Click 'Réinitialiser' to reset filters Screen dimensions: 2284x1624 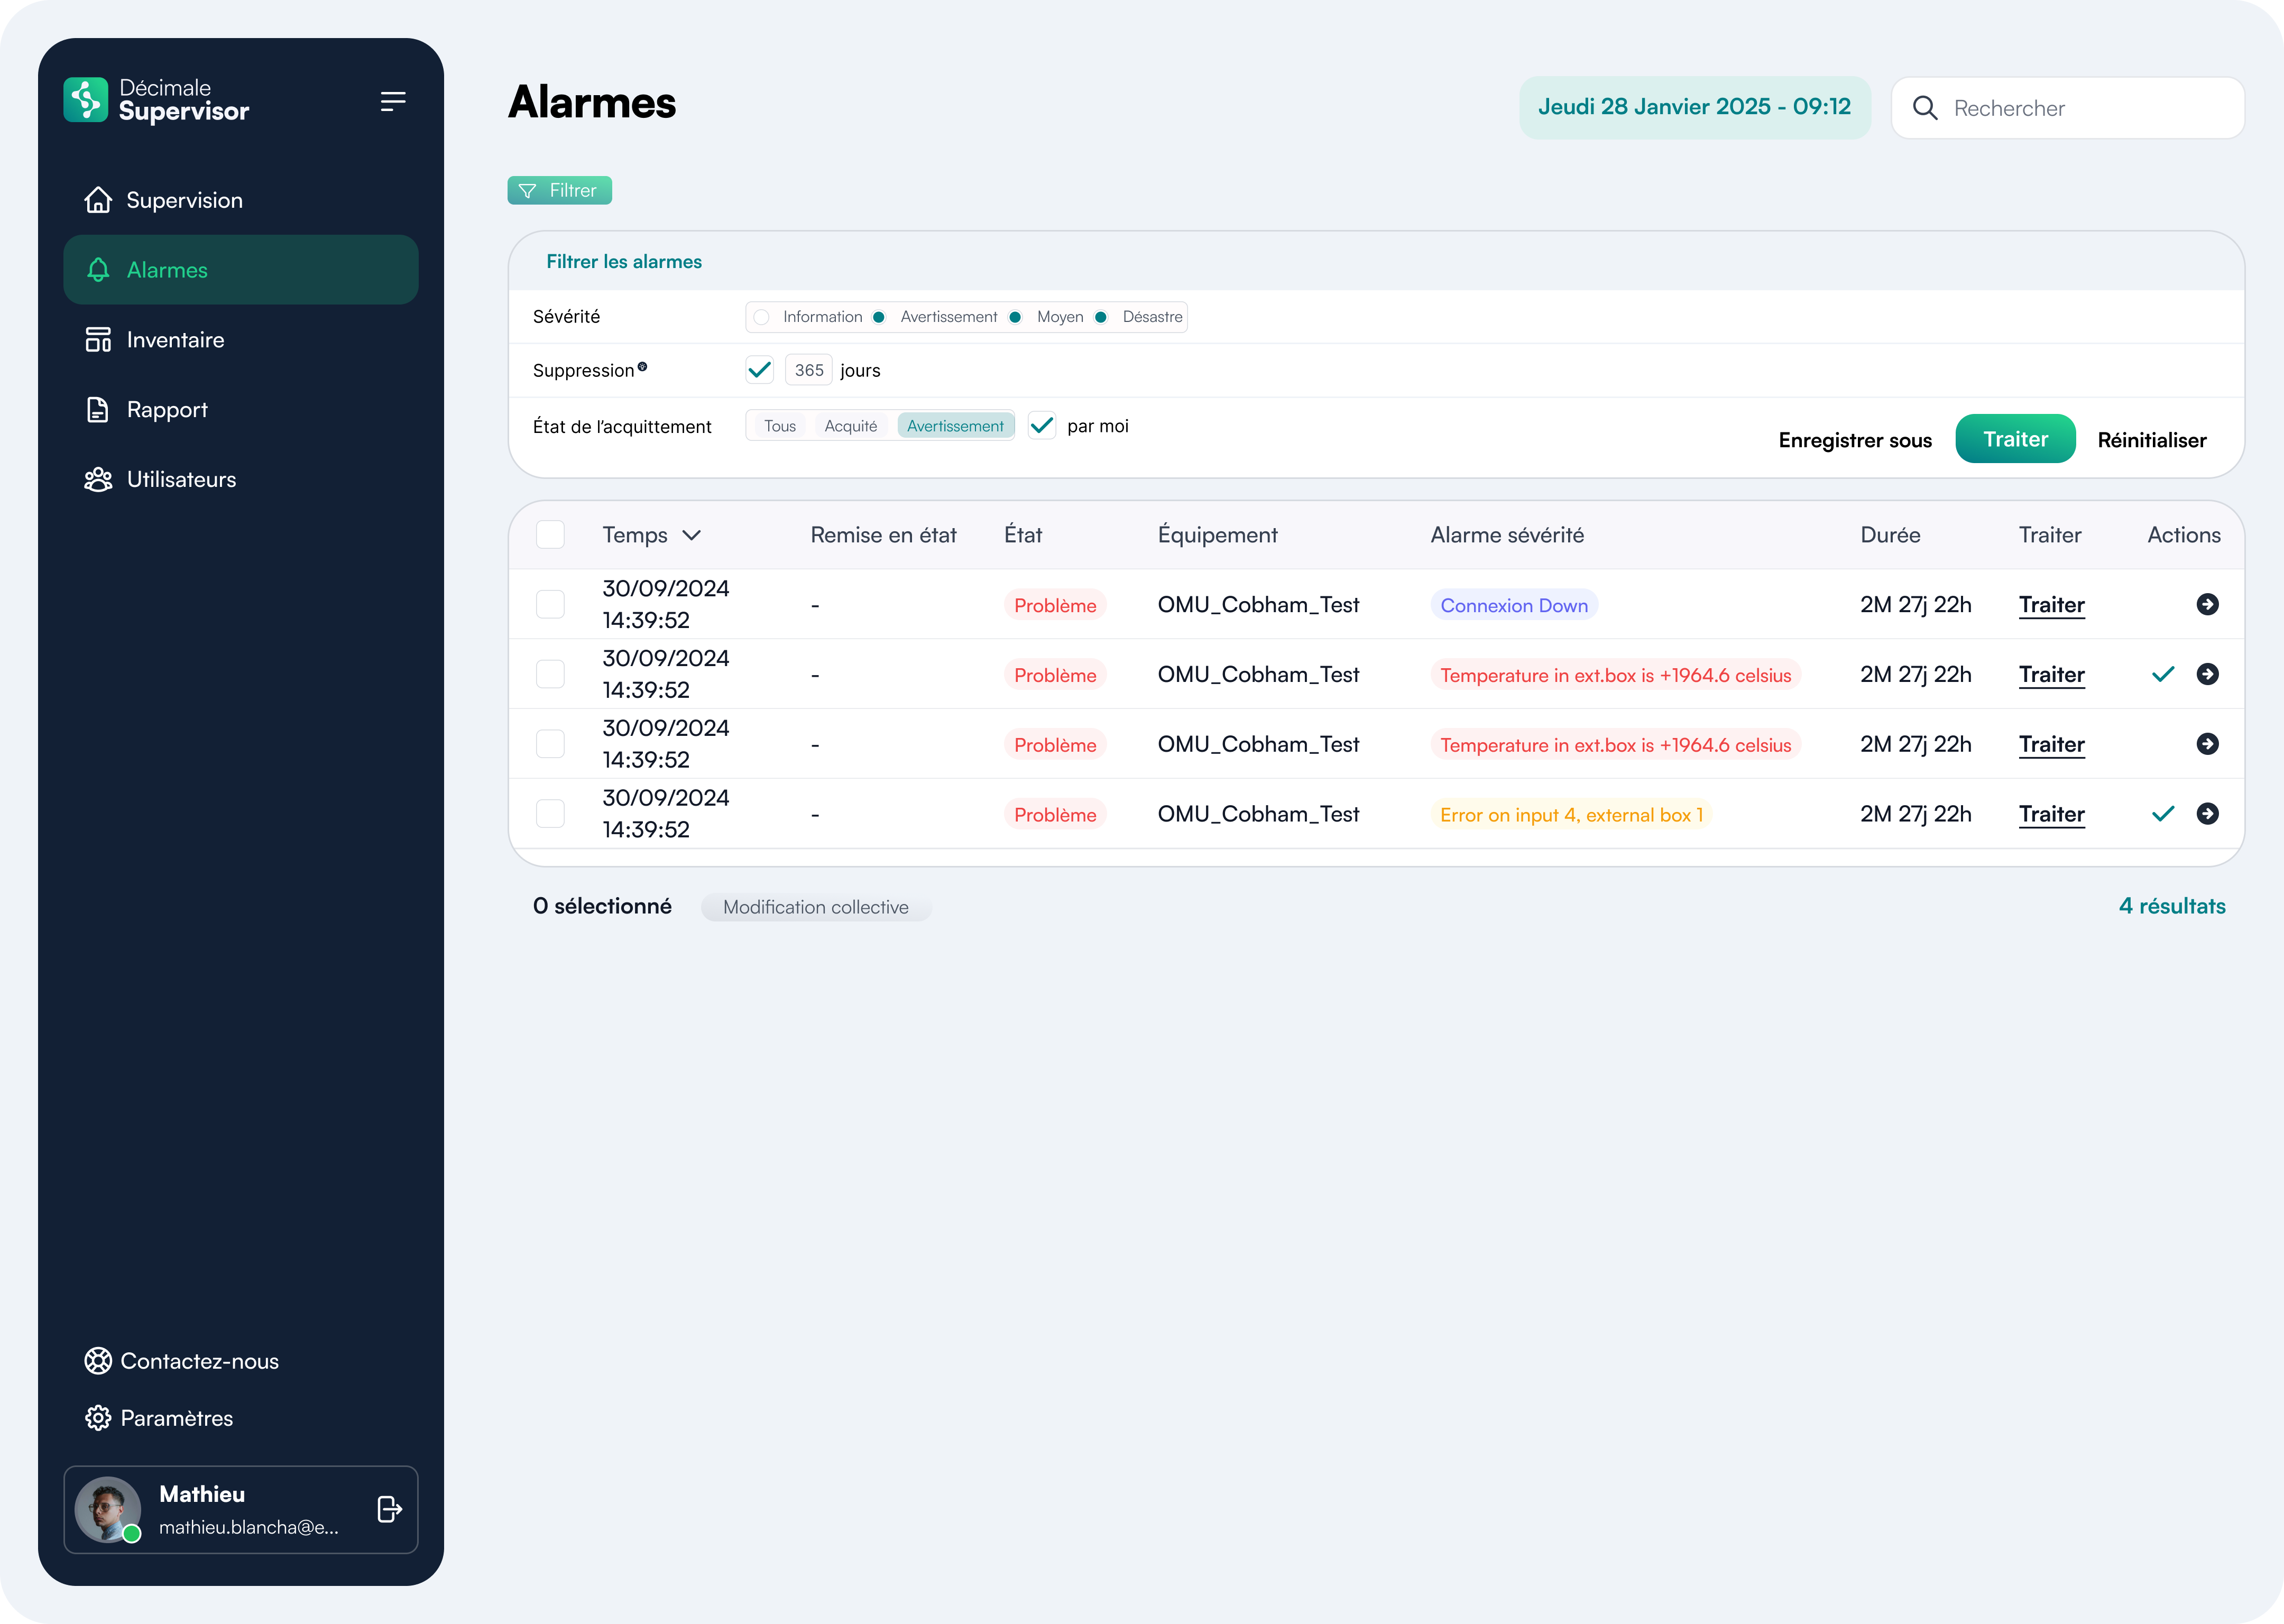[x=2152, y=440]
